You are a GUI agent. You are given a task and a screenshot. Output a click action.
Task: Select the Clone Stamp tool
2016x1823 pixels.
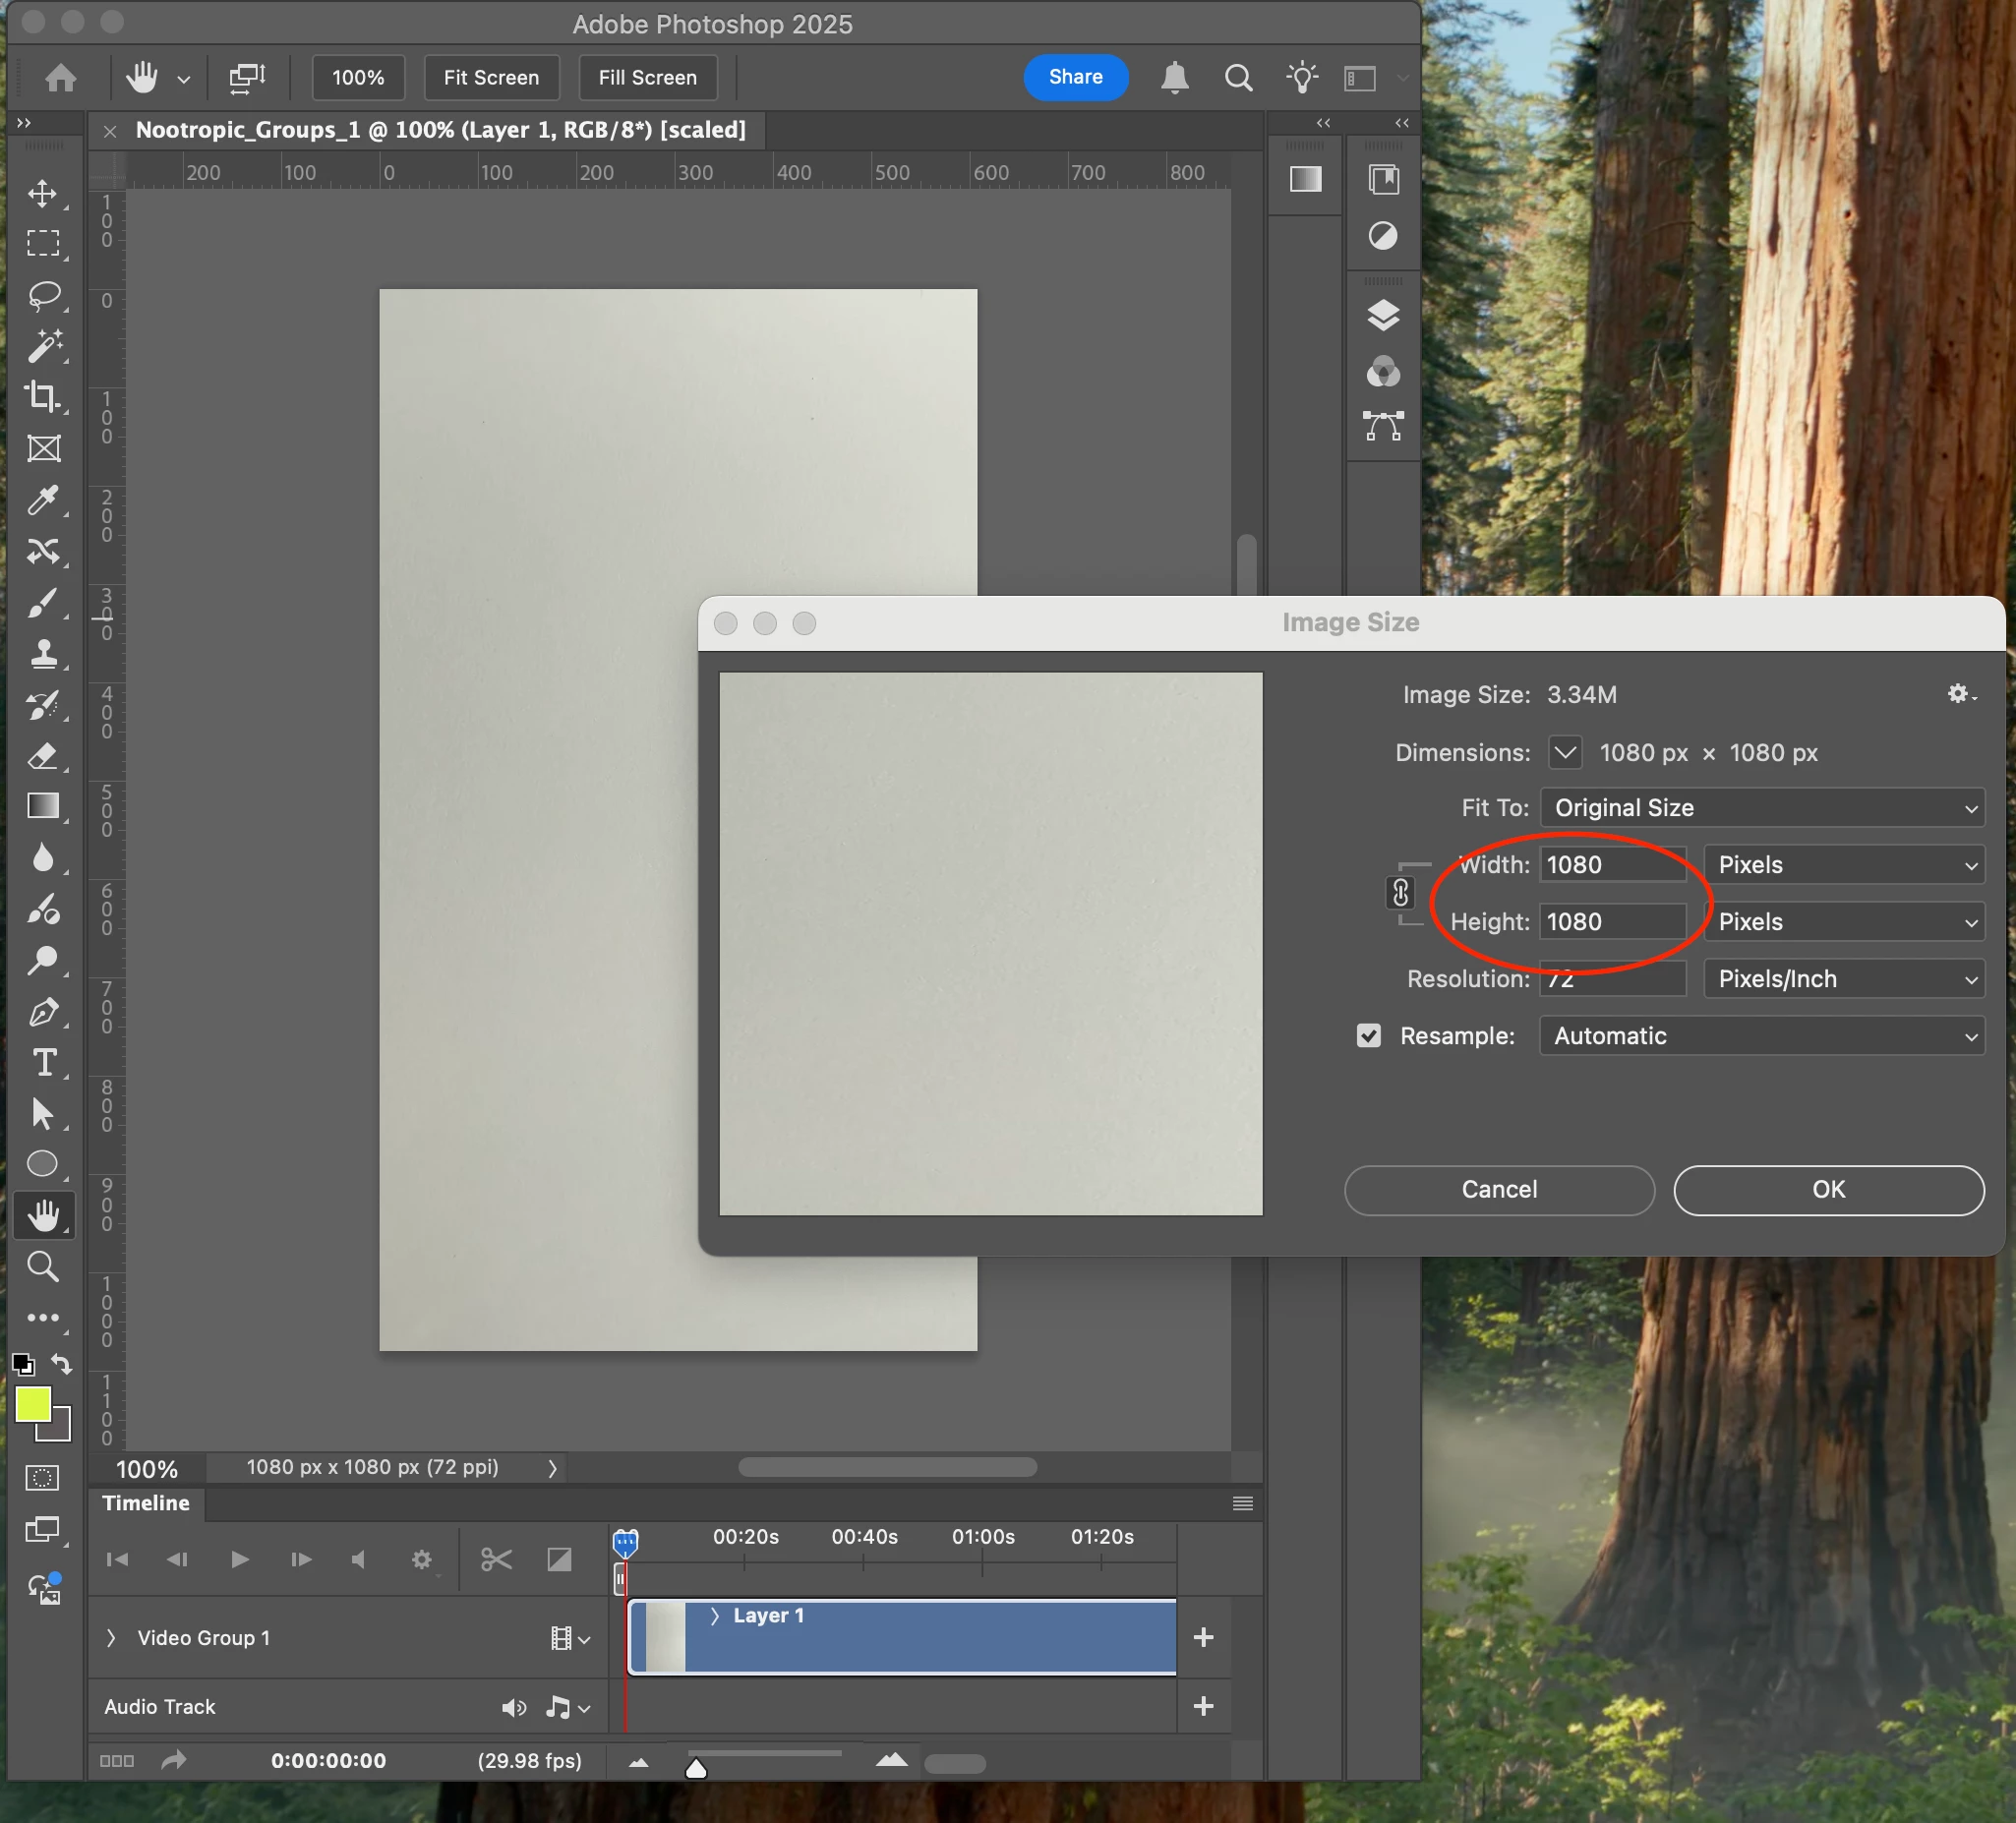click(x=42, y=654)
